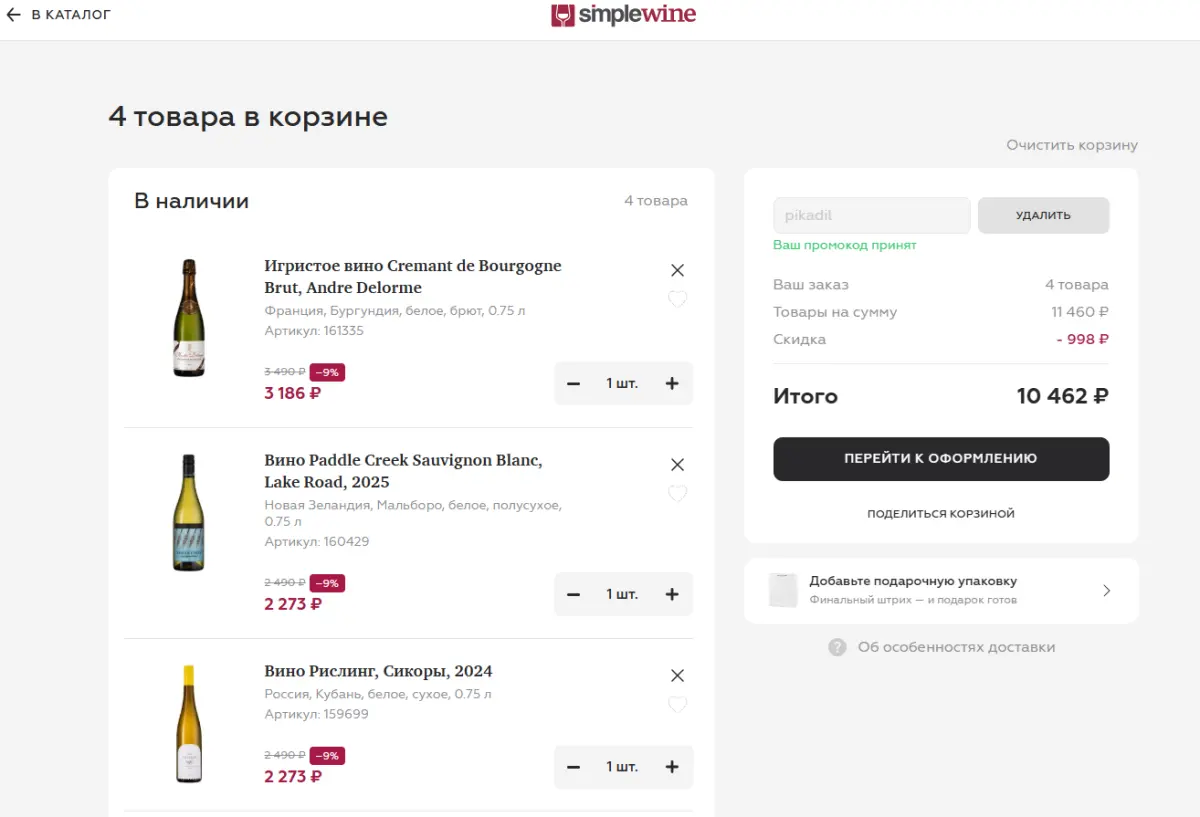The width and height of the screenshot is (1200, 817).
Task: Click Удалить to remove promo code
Action: click(x=1043, y=215)
